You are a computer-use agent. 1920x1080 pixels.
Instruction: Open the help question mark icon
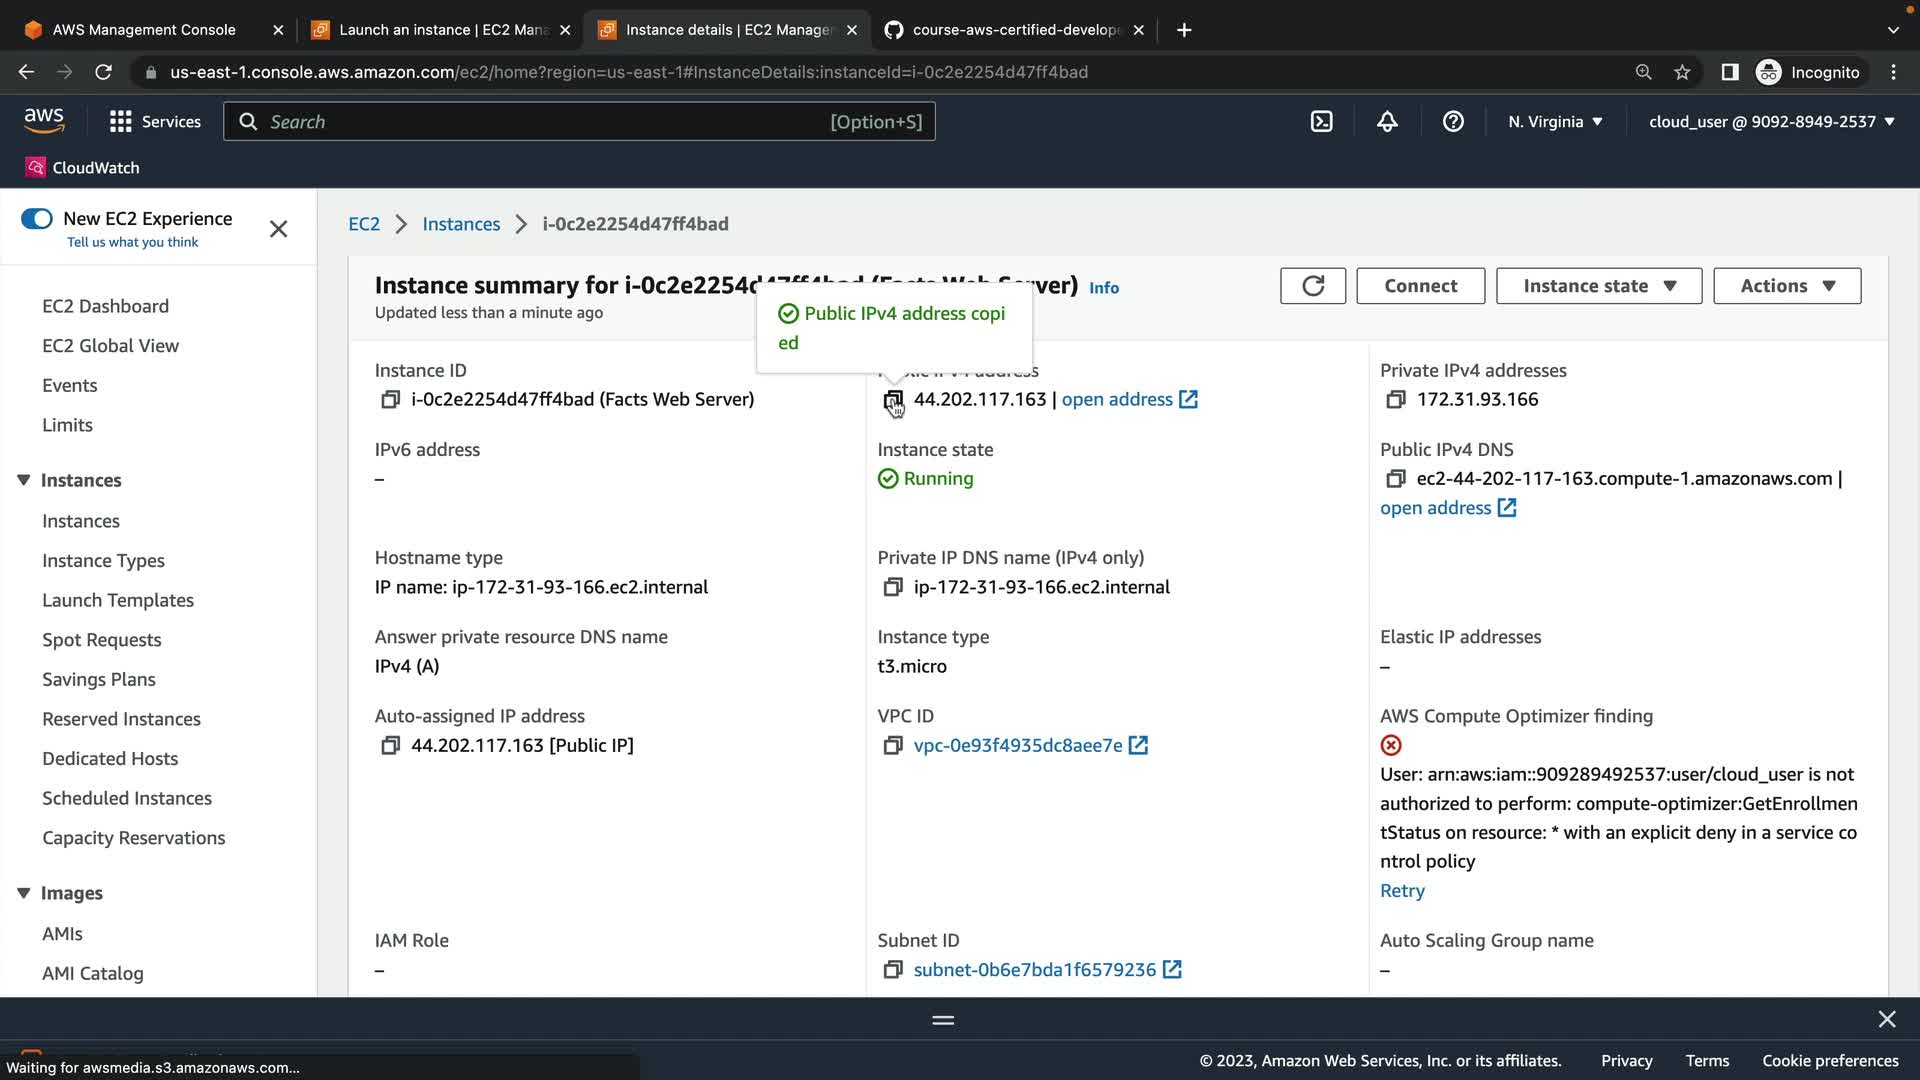click(1453, 122)
